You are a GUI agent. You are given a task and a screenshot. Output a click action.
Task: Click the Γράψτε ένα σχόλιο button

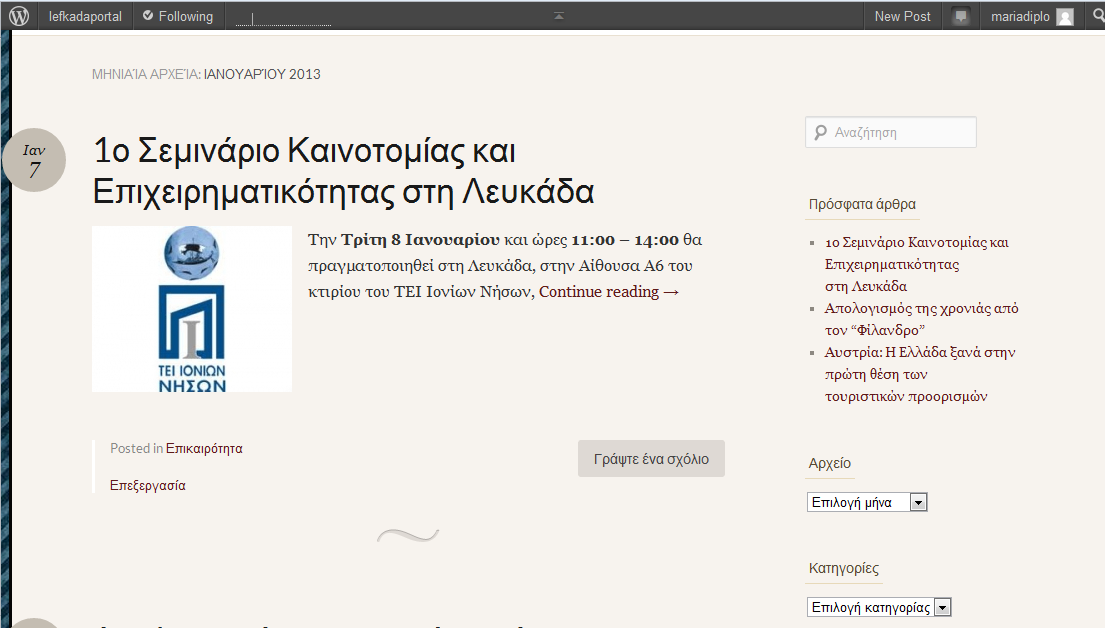[651, 459]
